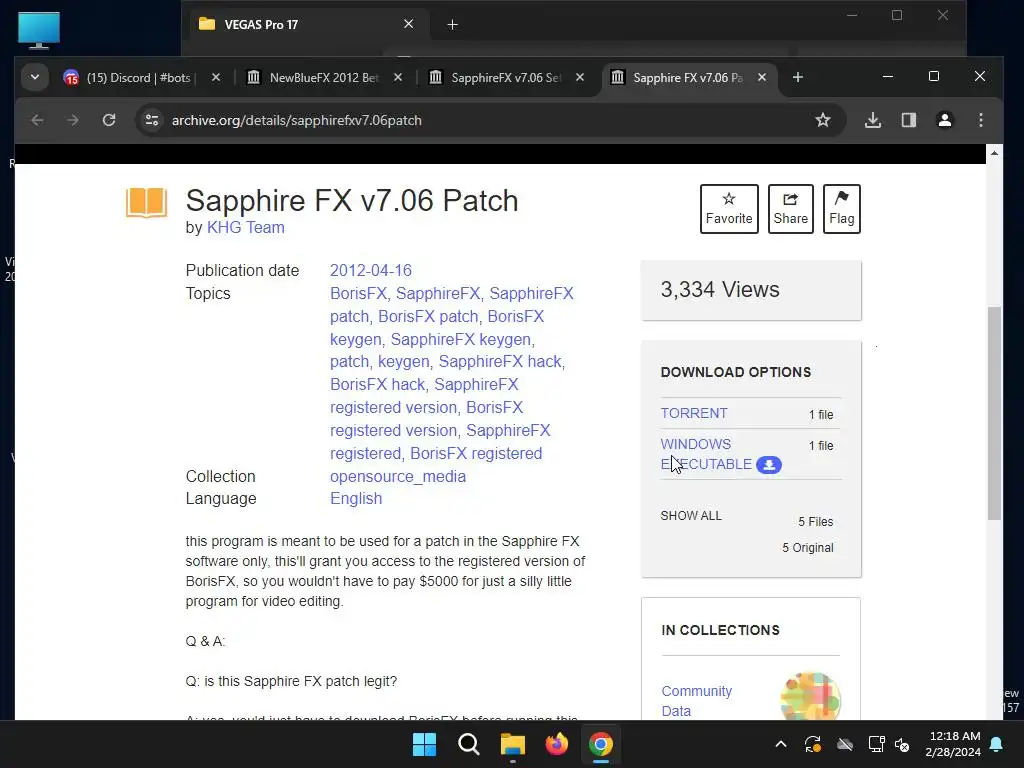Open Chrome three-dot menu

click(981, 120)
